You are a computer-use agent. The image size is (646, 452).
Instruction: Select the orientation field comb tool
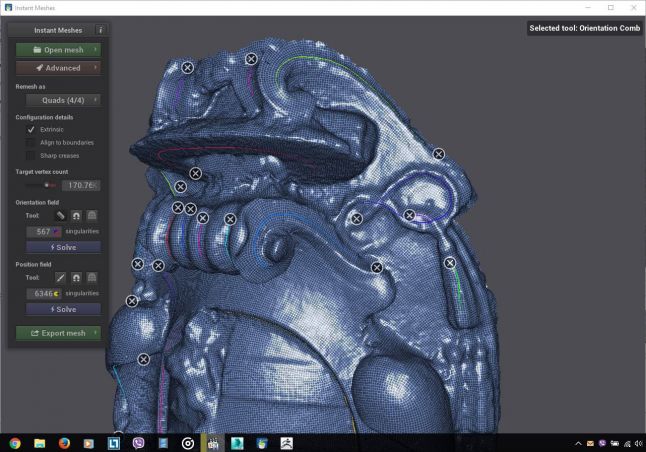coord(60,215)
